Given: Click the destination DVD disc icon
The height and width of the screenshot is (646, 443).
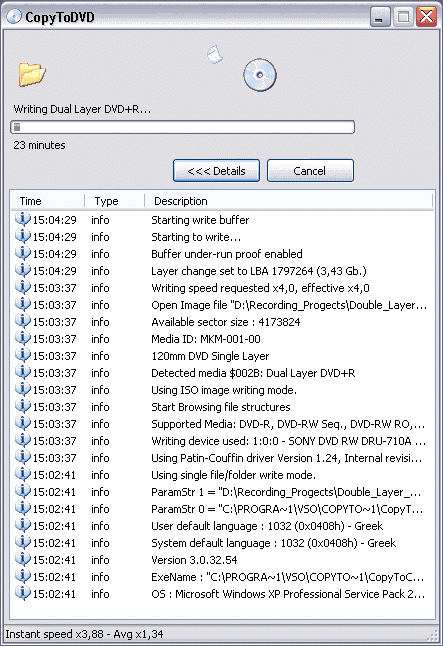Looking at the screenshot, I should tap(260, 75).
